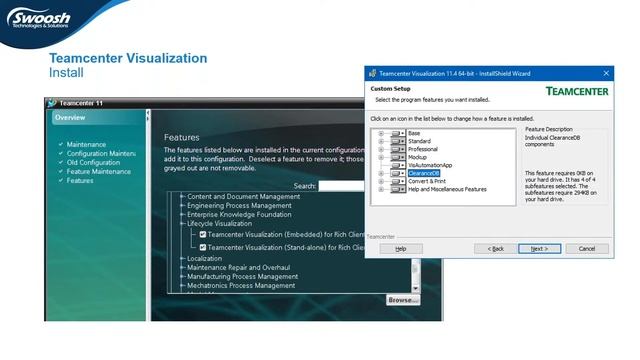Open the Standard feature install-state icon

coord(397,141)
